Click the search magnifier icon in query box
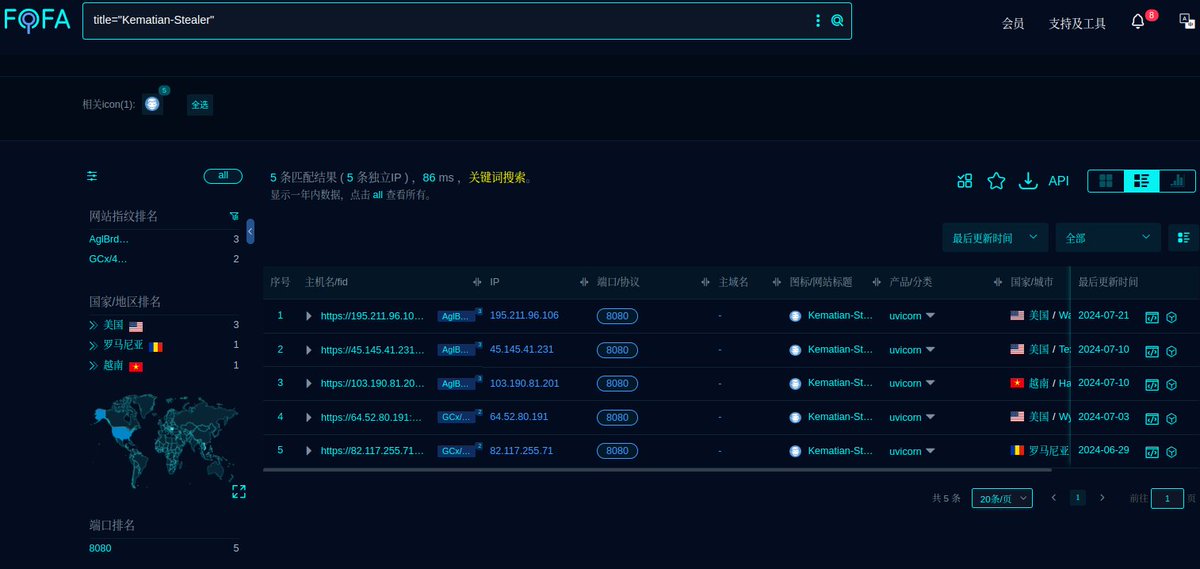Screen dimensions: 1200x569 point(837,20)
